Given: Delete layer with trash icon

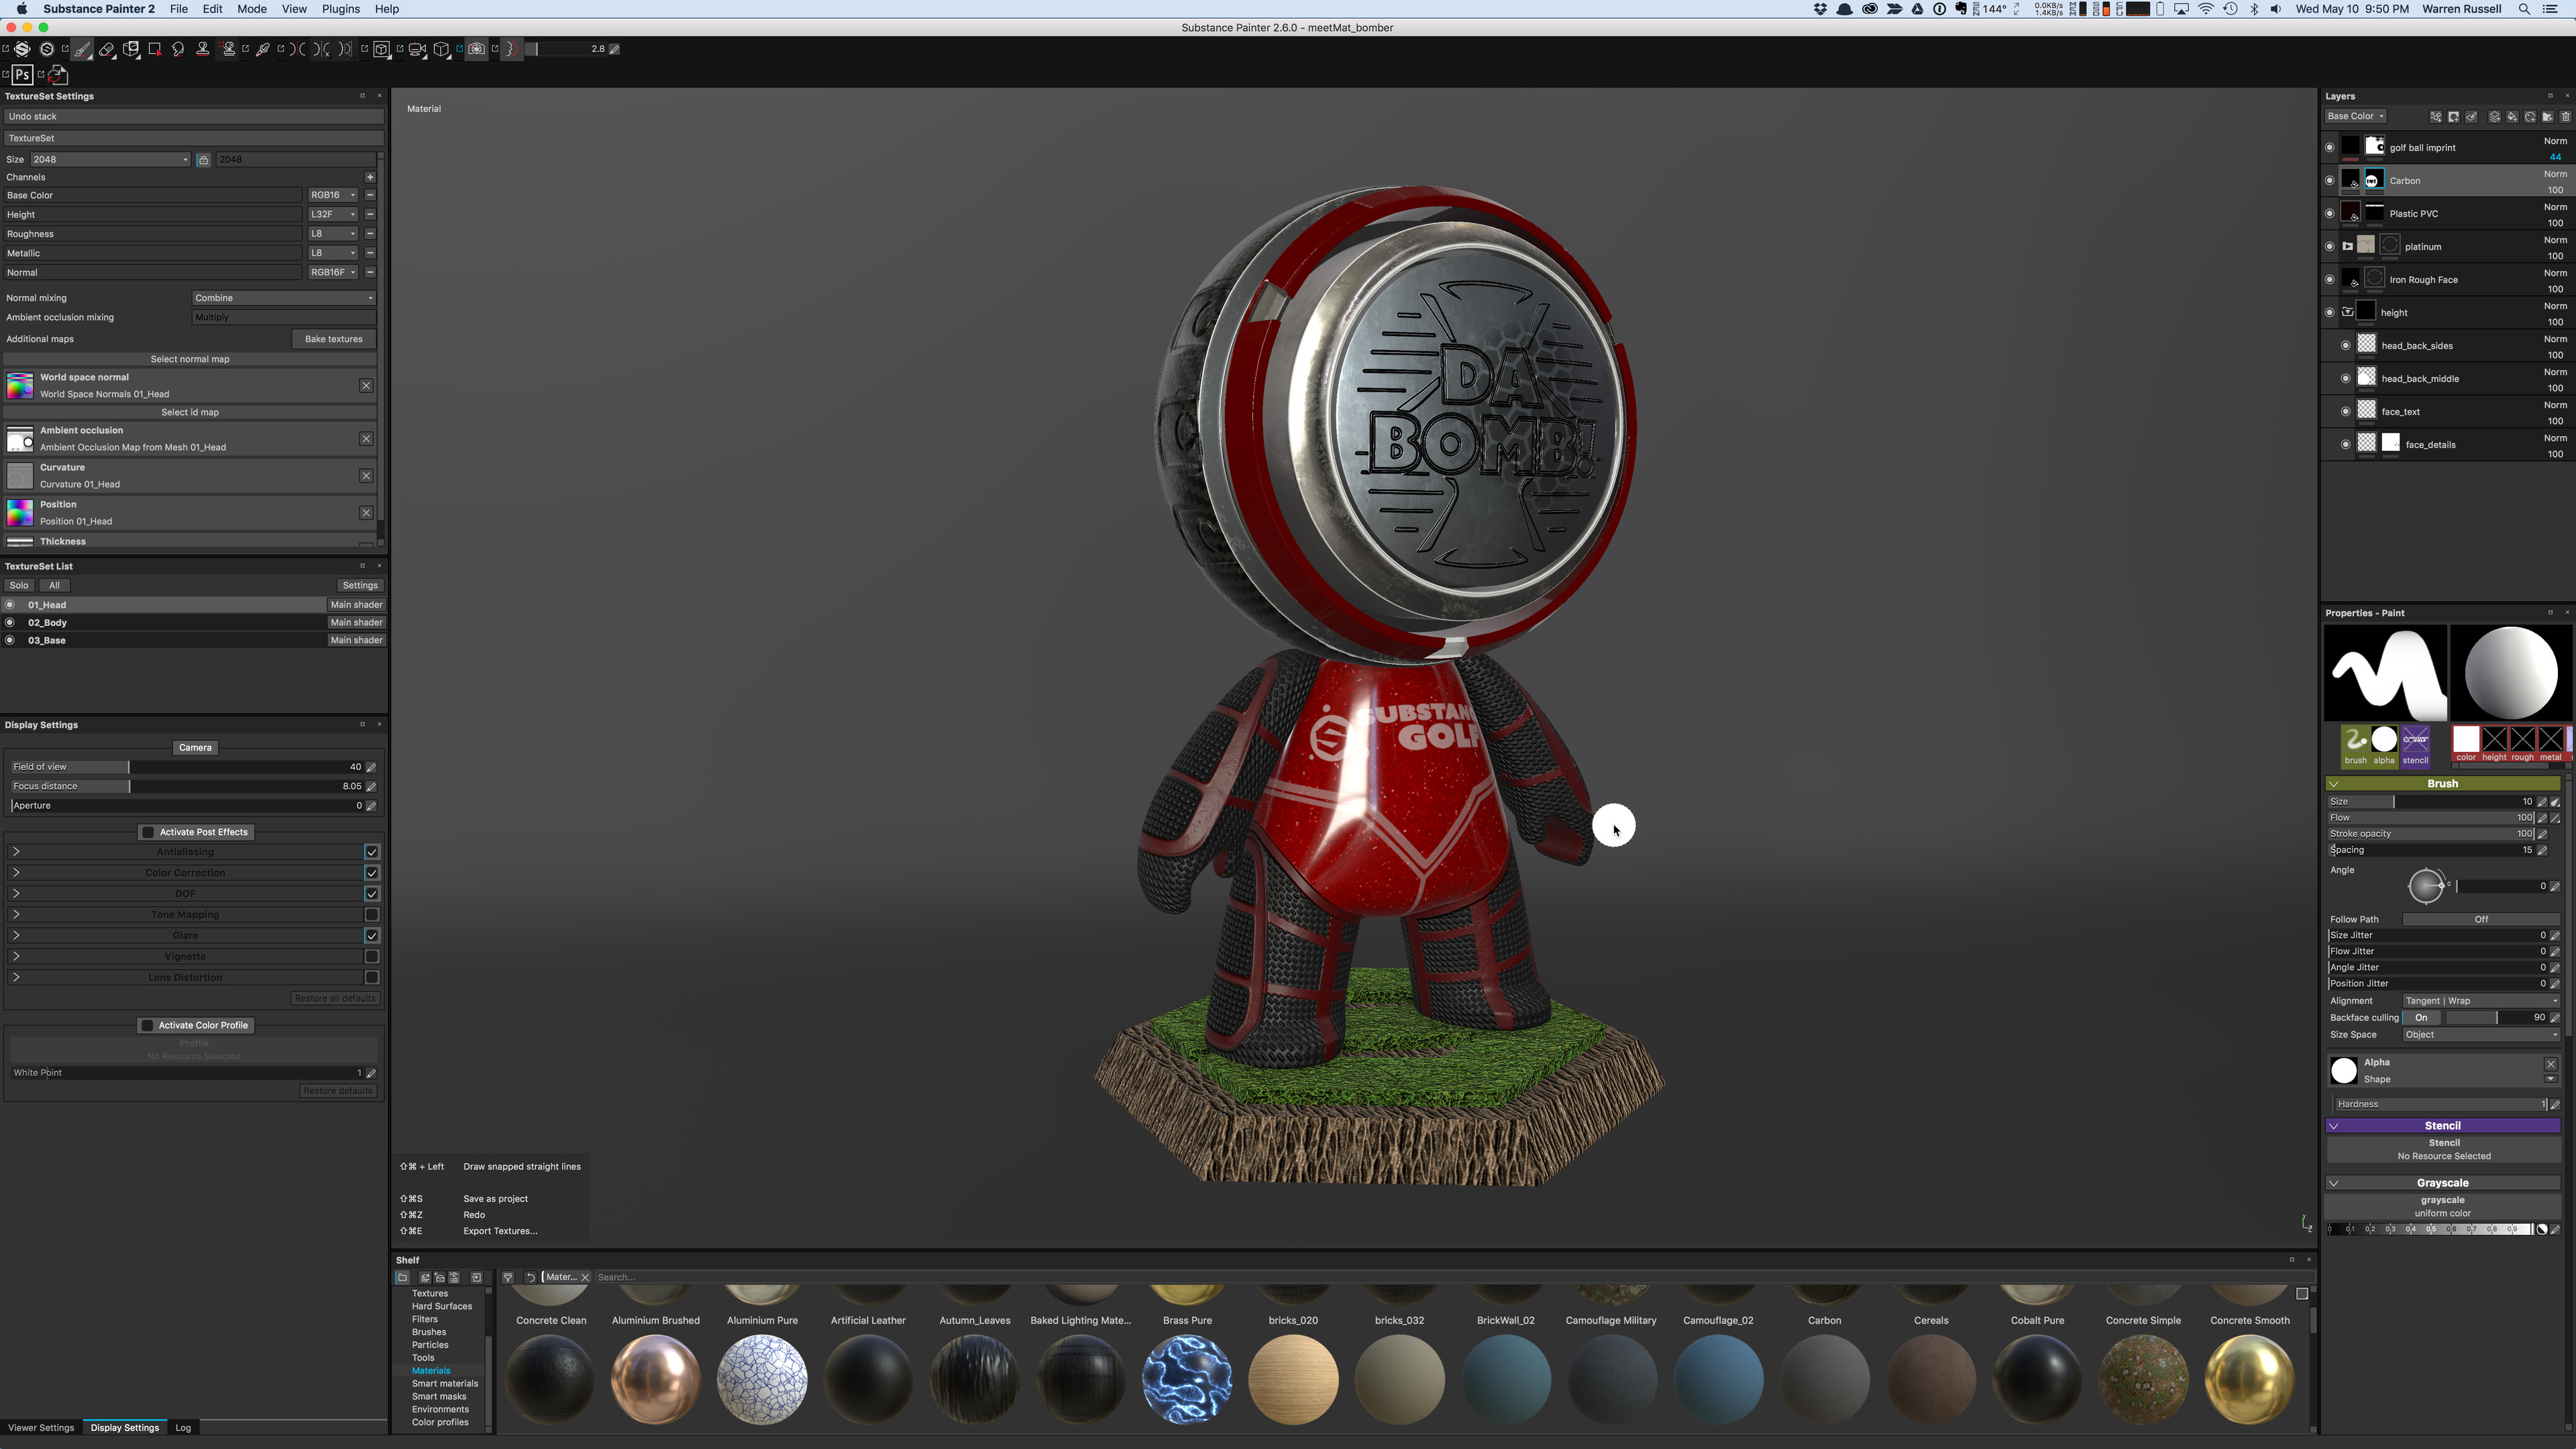Looking at the screenshot, I should (x=2565, y=117).
